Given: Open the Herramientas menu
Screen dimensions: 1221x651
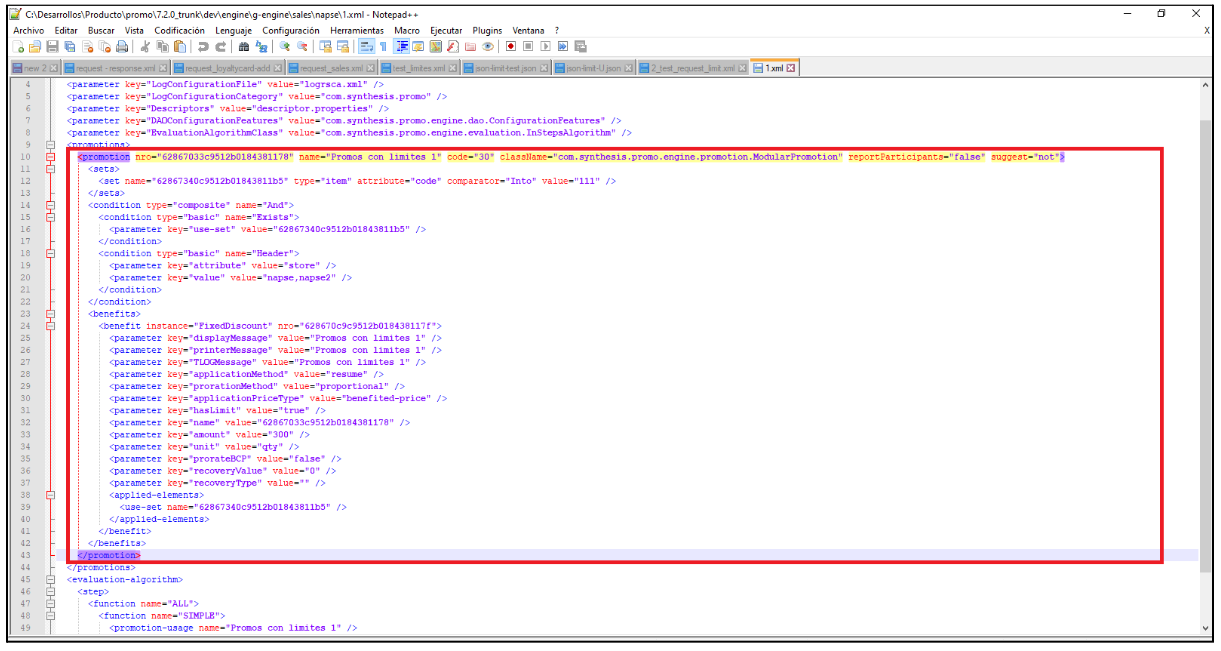Looking at the screenshot, I should click(357, 31).
